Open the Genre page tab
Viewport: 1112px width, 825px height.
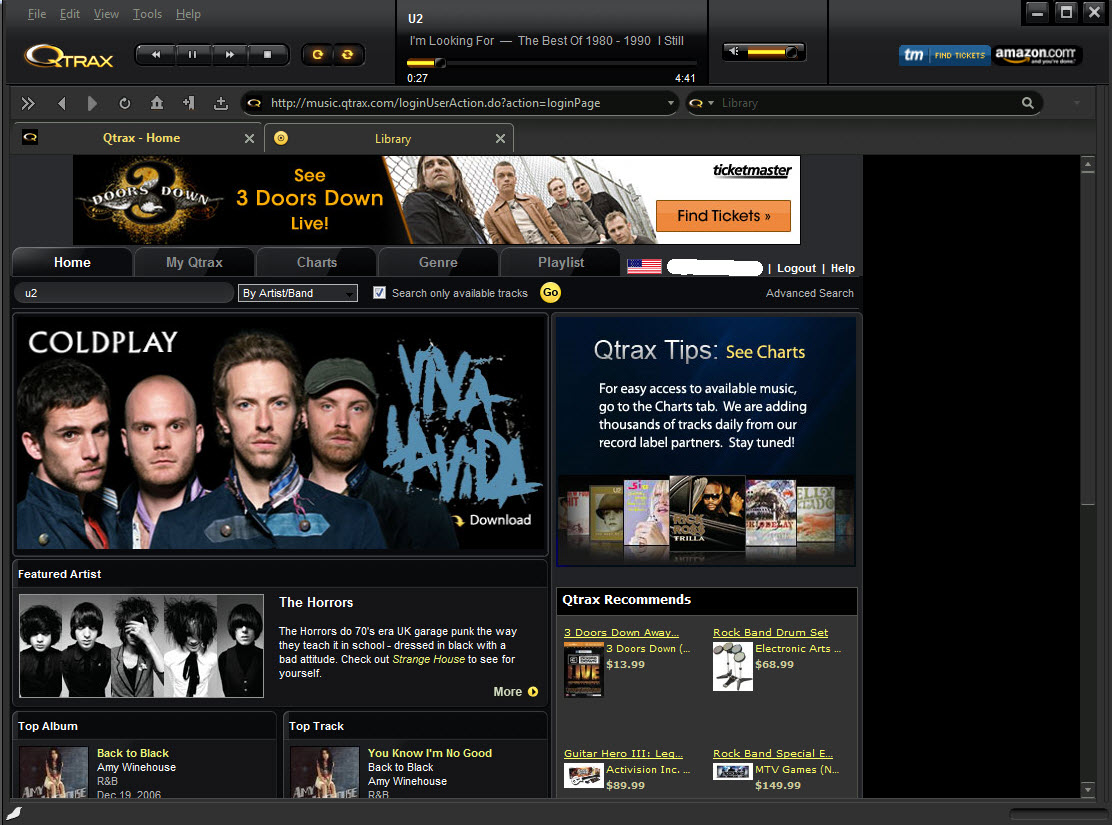[x=438, y=262]
